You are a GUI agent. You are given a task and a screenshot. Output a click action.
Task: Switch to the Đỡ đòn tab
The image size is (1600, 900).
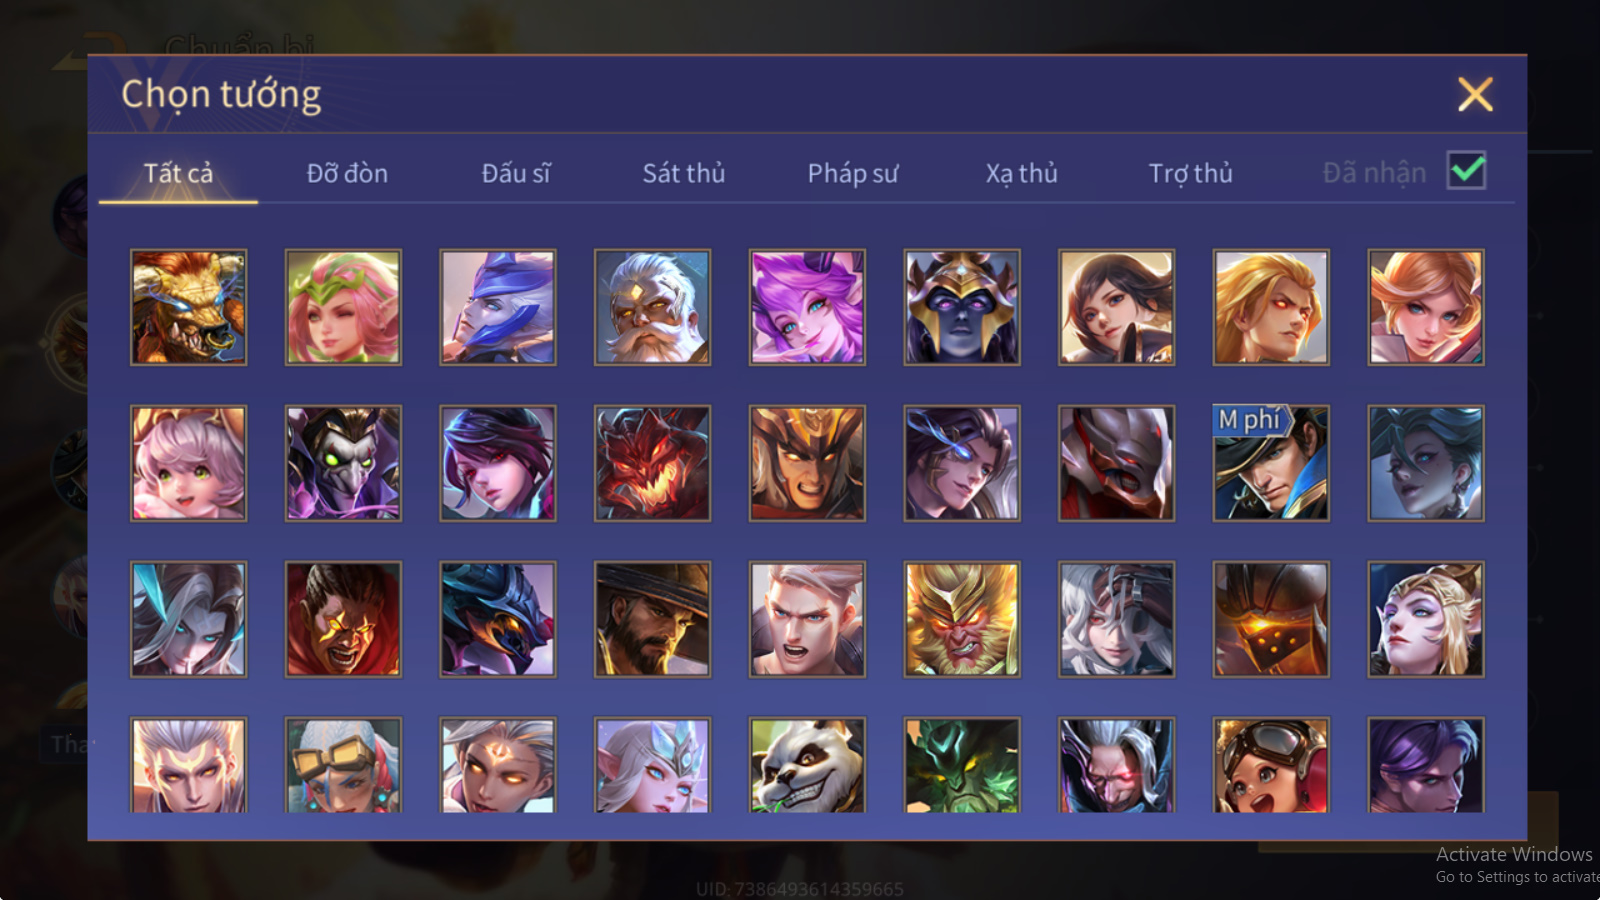[x=347, y=173]
